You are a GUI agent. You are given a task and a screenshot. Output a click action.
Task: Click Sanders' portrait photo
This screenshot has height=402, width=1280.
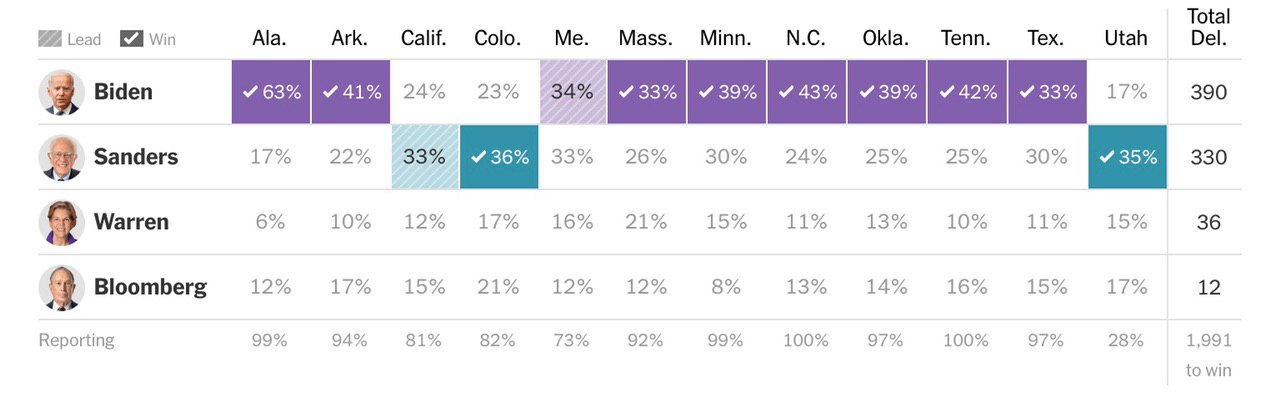pyautogui.click(x=60, y=157)
